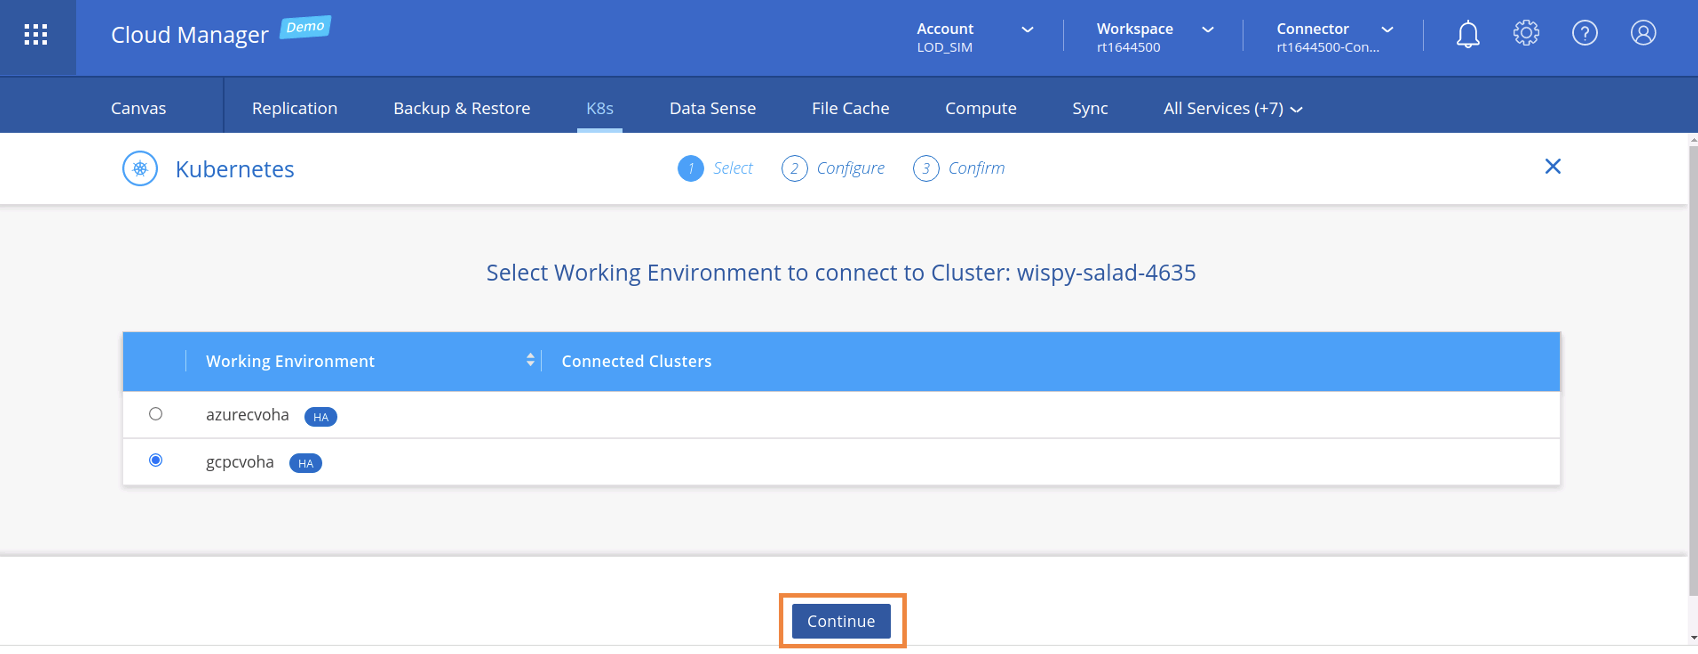
Task: Expand All Services (+7) menu
Action: tap(1233, 108)
